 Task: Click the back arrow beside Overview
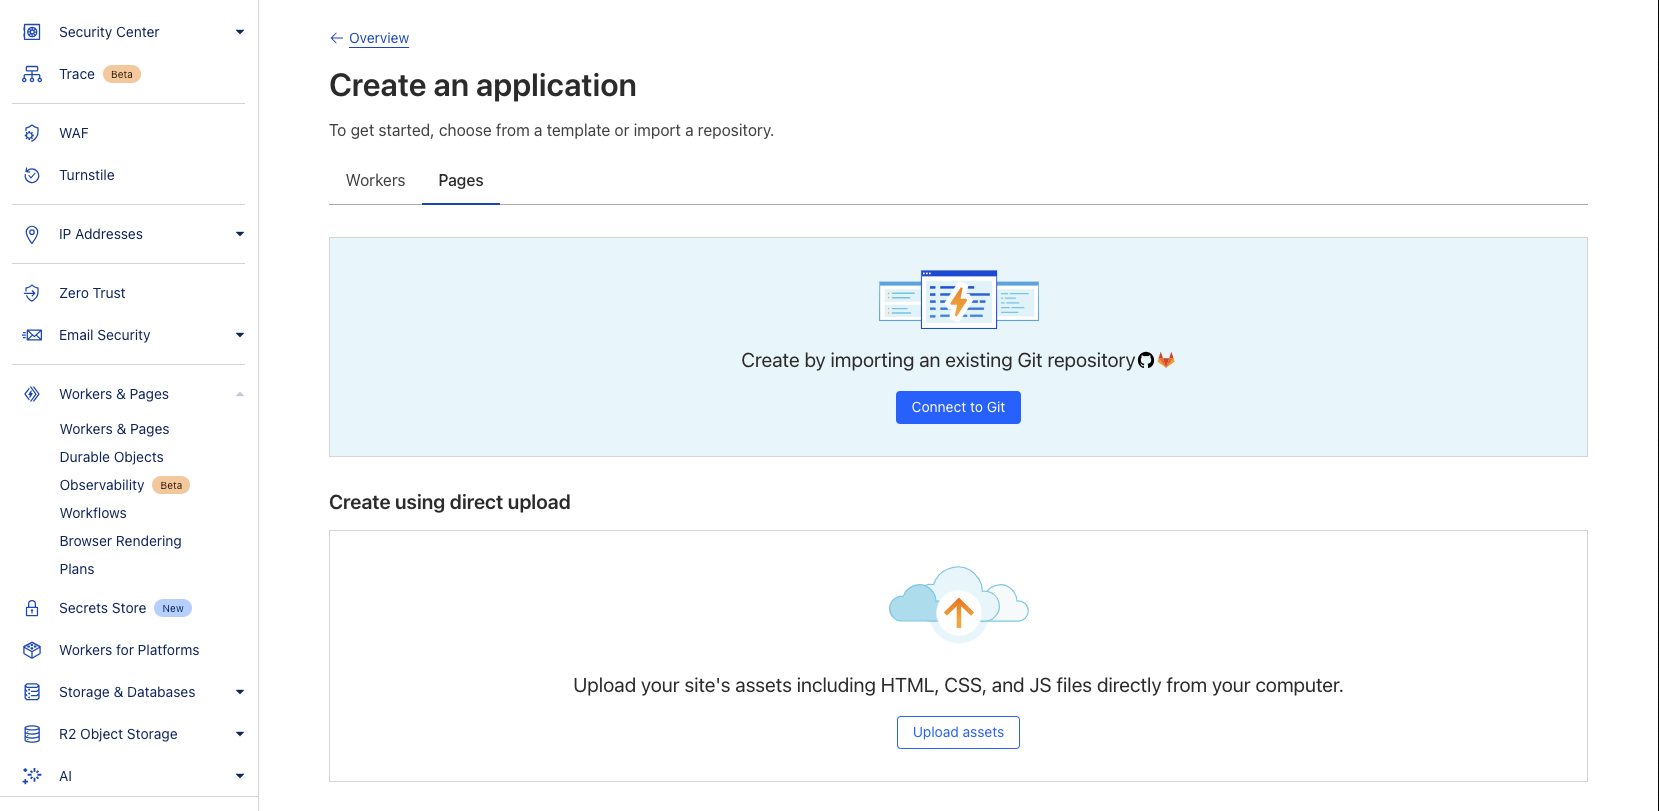coord(336,38)
